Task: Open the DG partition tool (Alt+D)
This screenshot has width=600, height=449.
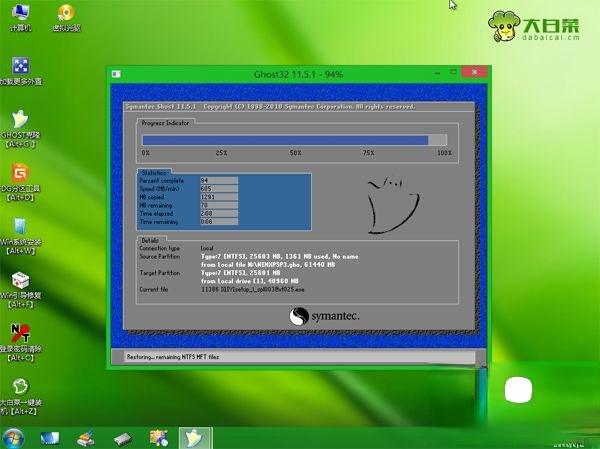Action: 20,172
